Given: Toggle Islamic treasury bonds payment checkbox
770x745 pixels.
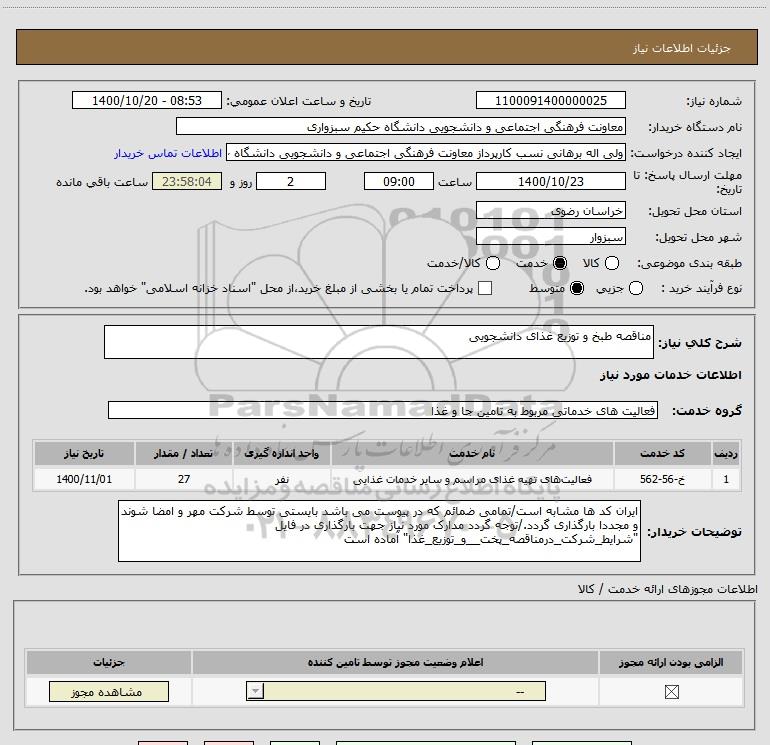Looking at the screenshot, I should pos(485,288).
